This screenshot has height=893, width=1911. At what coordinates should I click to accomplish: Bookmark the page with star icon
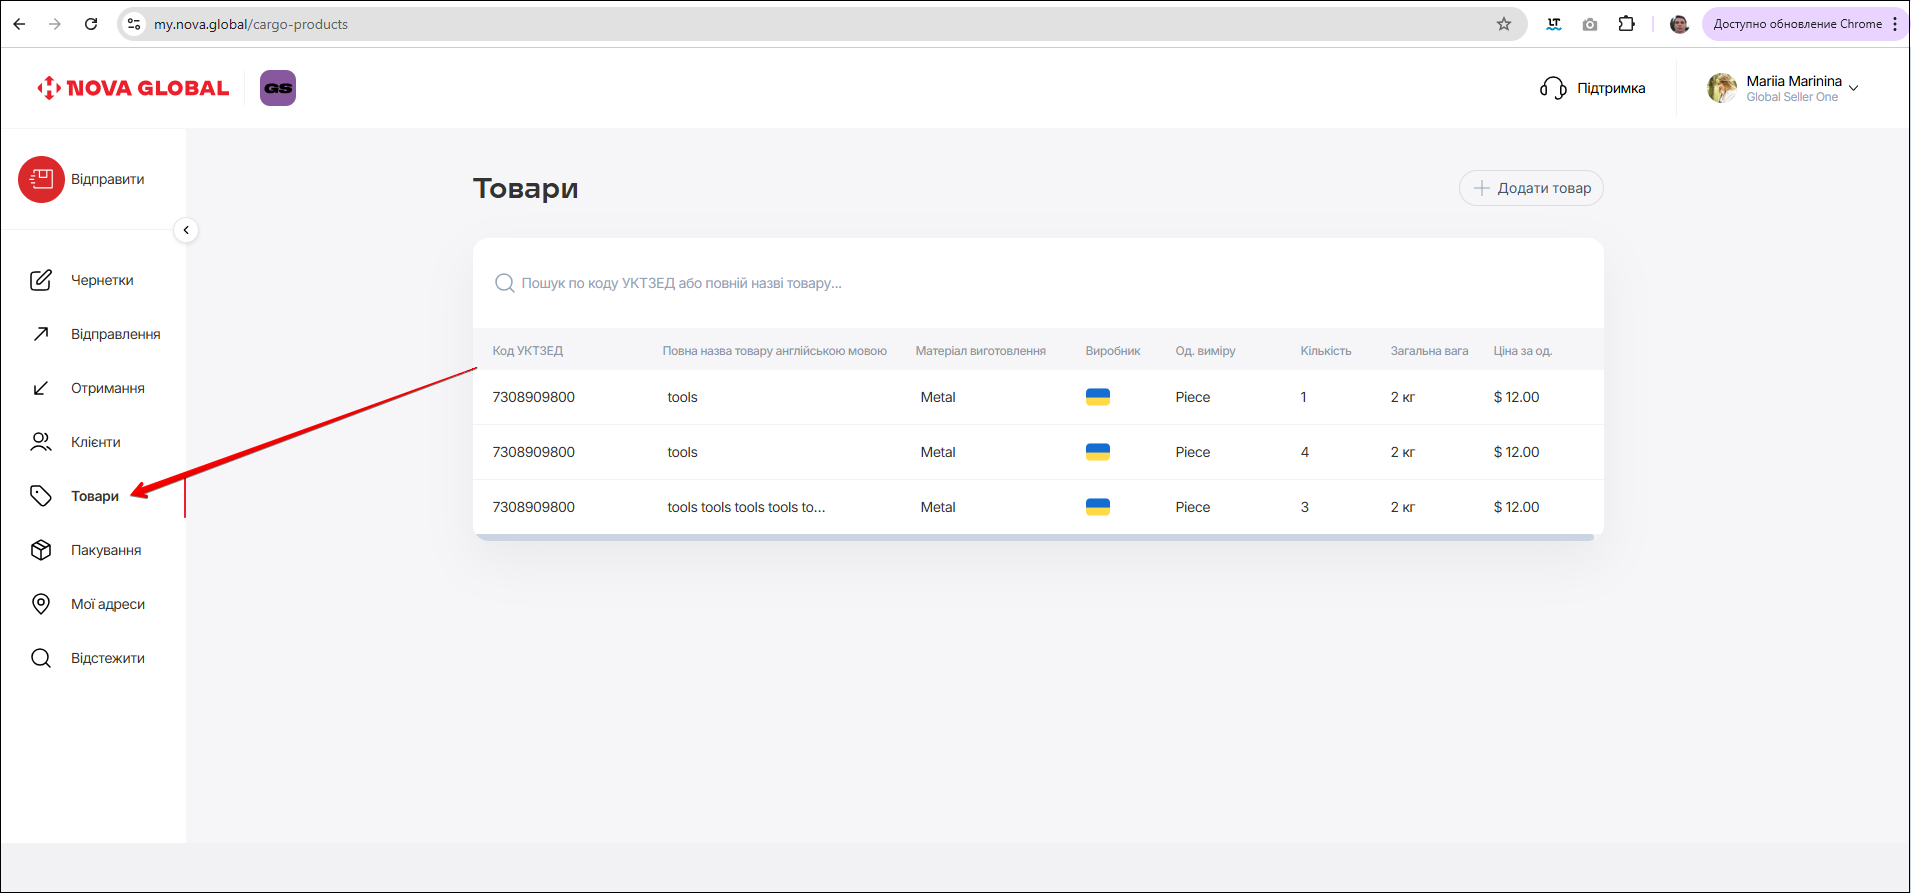[1504, 24]
